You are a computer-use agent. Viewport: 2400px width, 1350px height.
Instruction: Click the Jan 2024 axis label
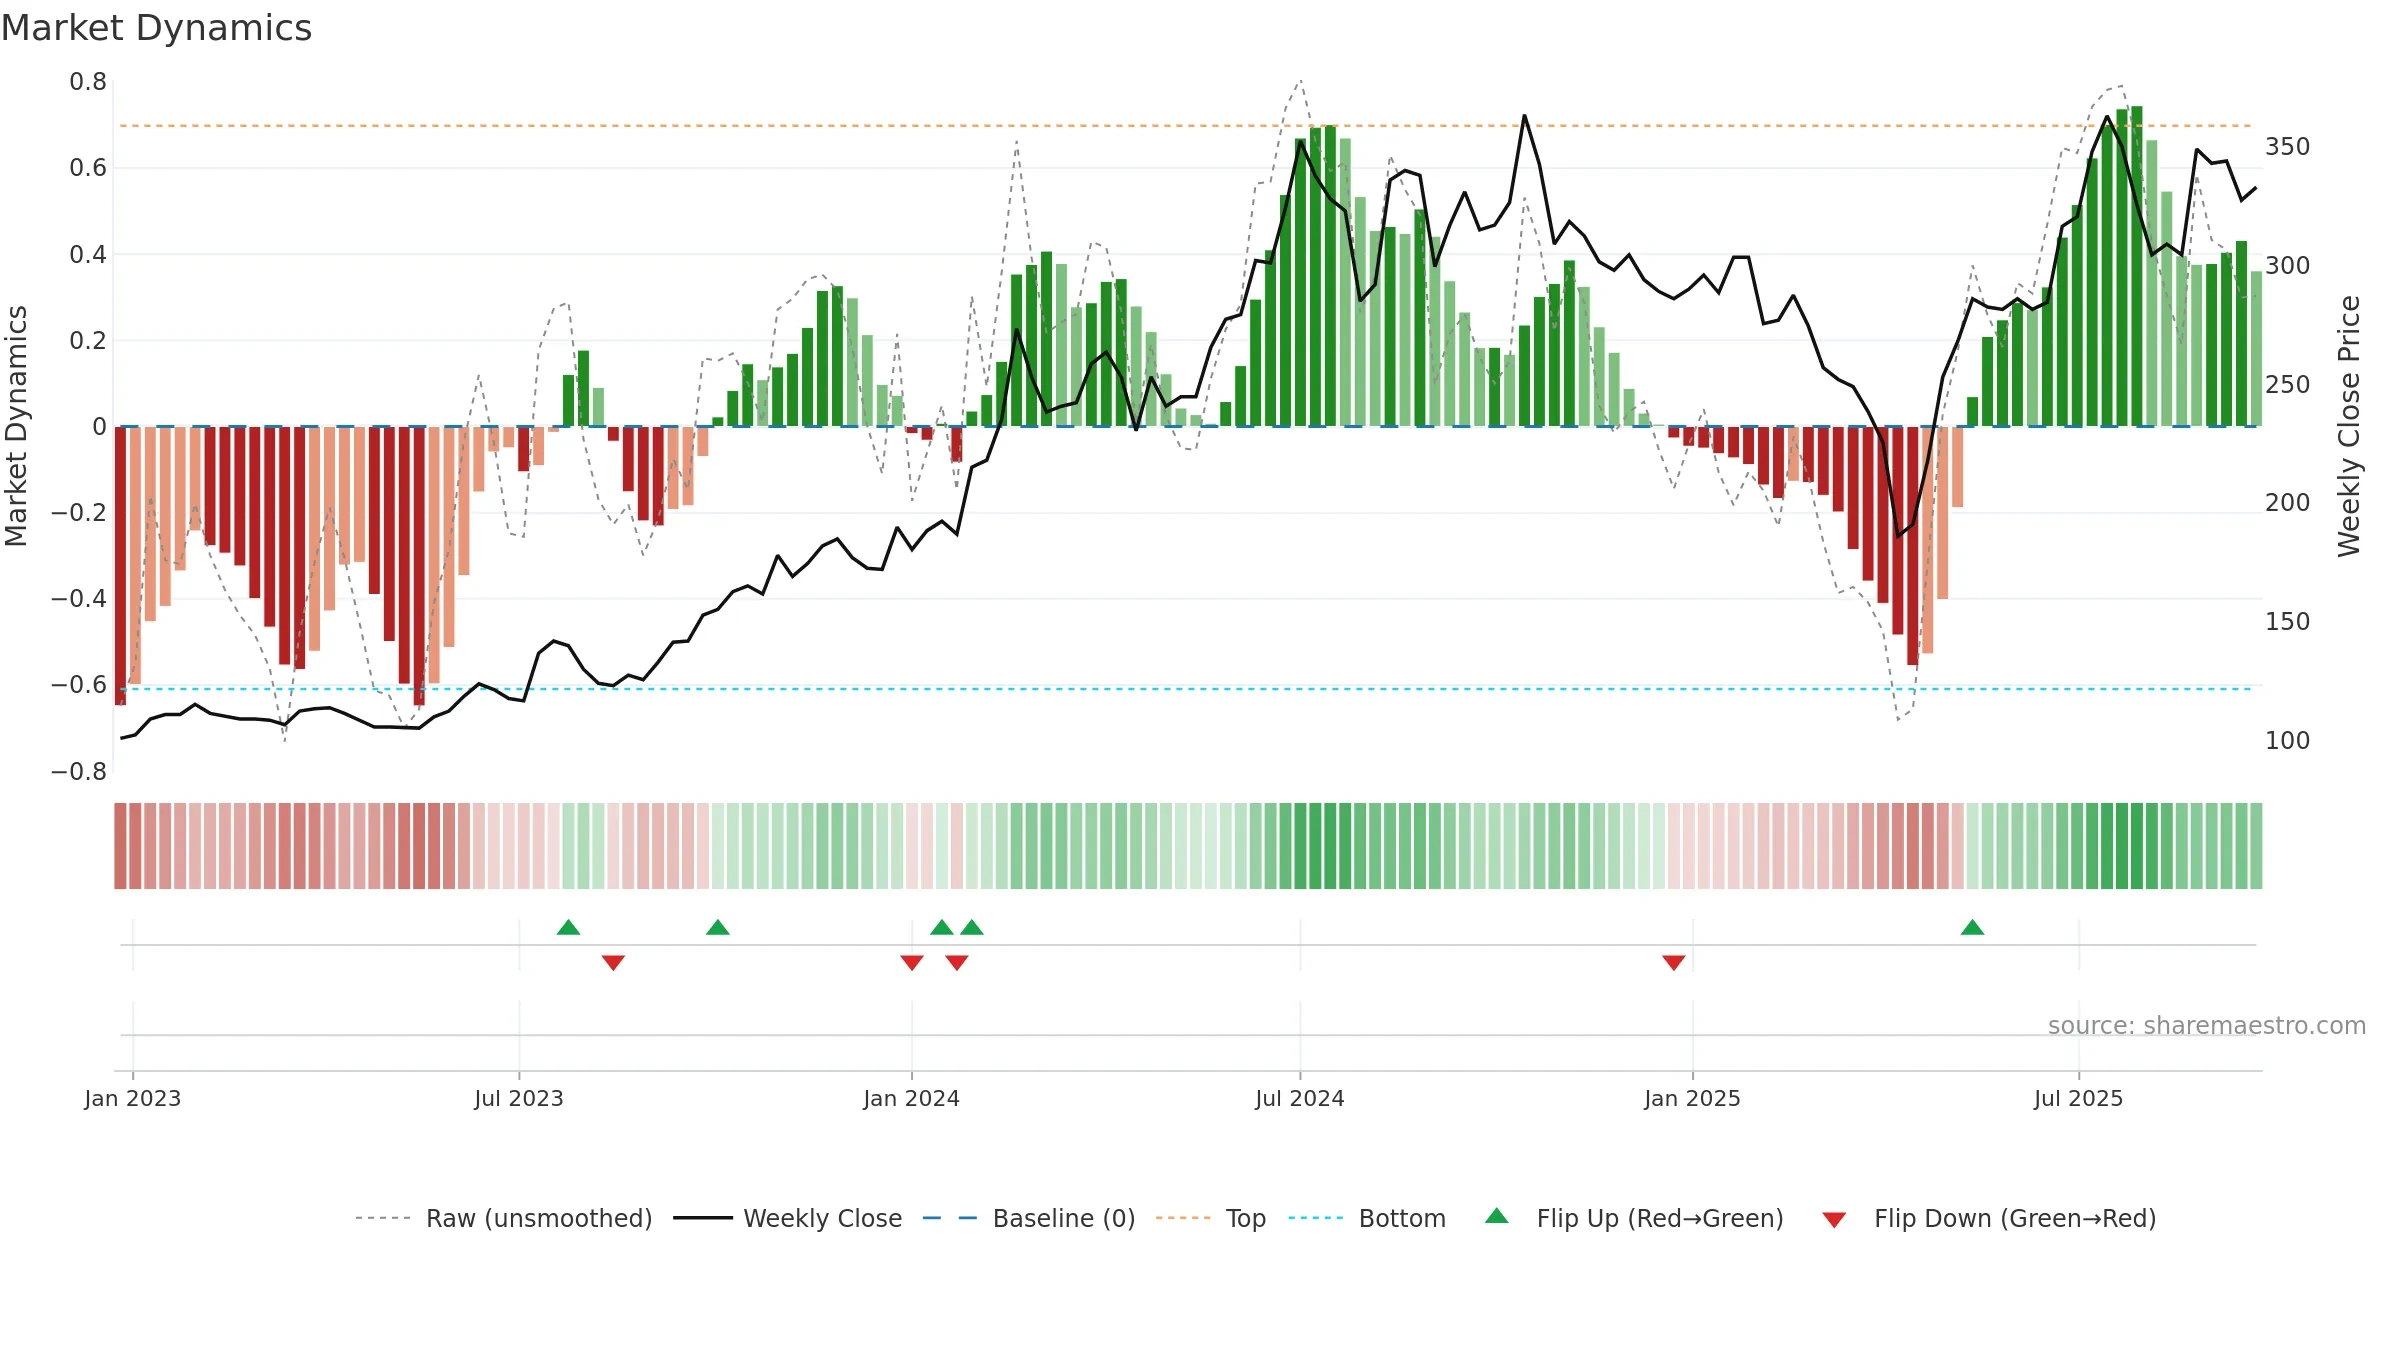click(x=912, y=1098)
